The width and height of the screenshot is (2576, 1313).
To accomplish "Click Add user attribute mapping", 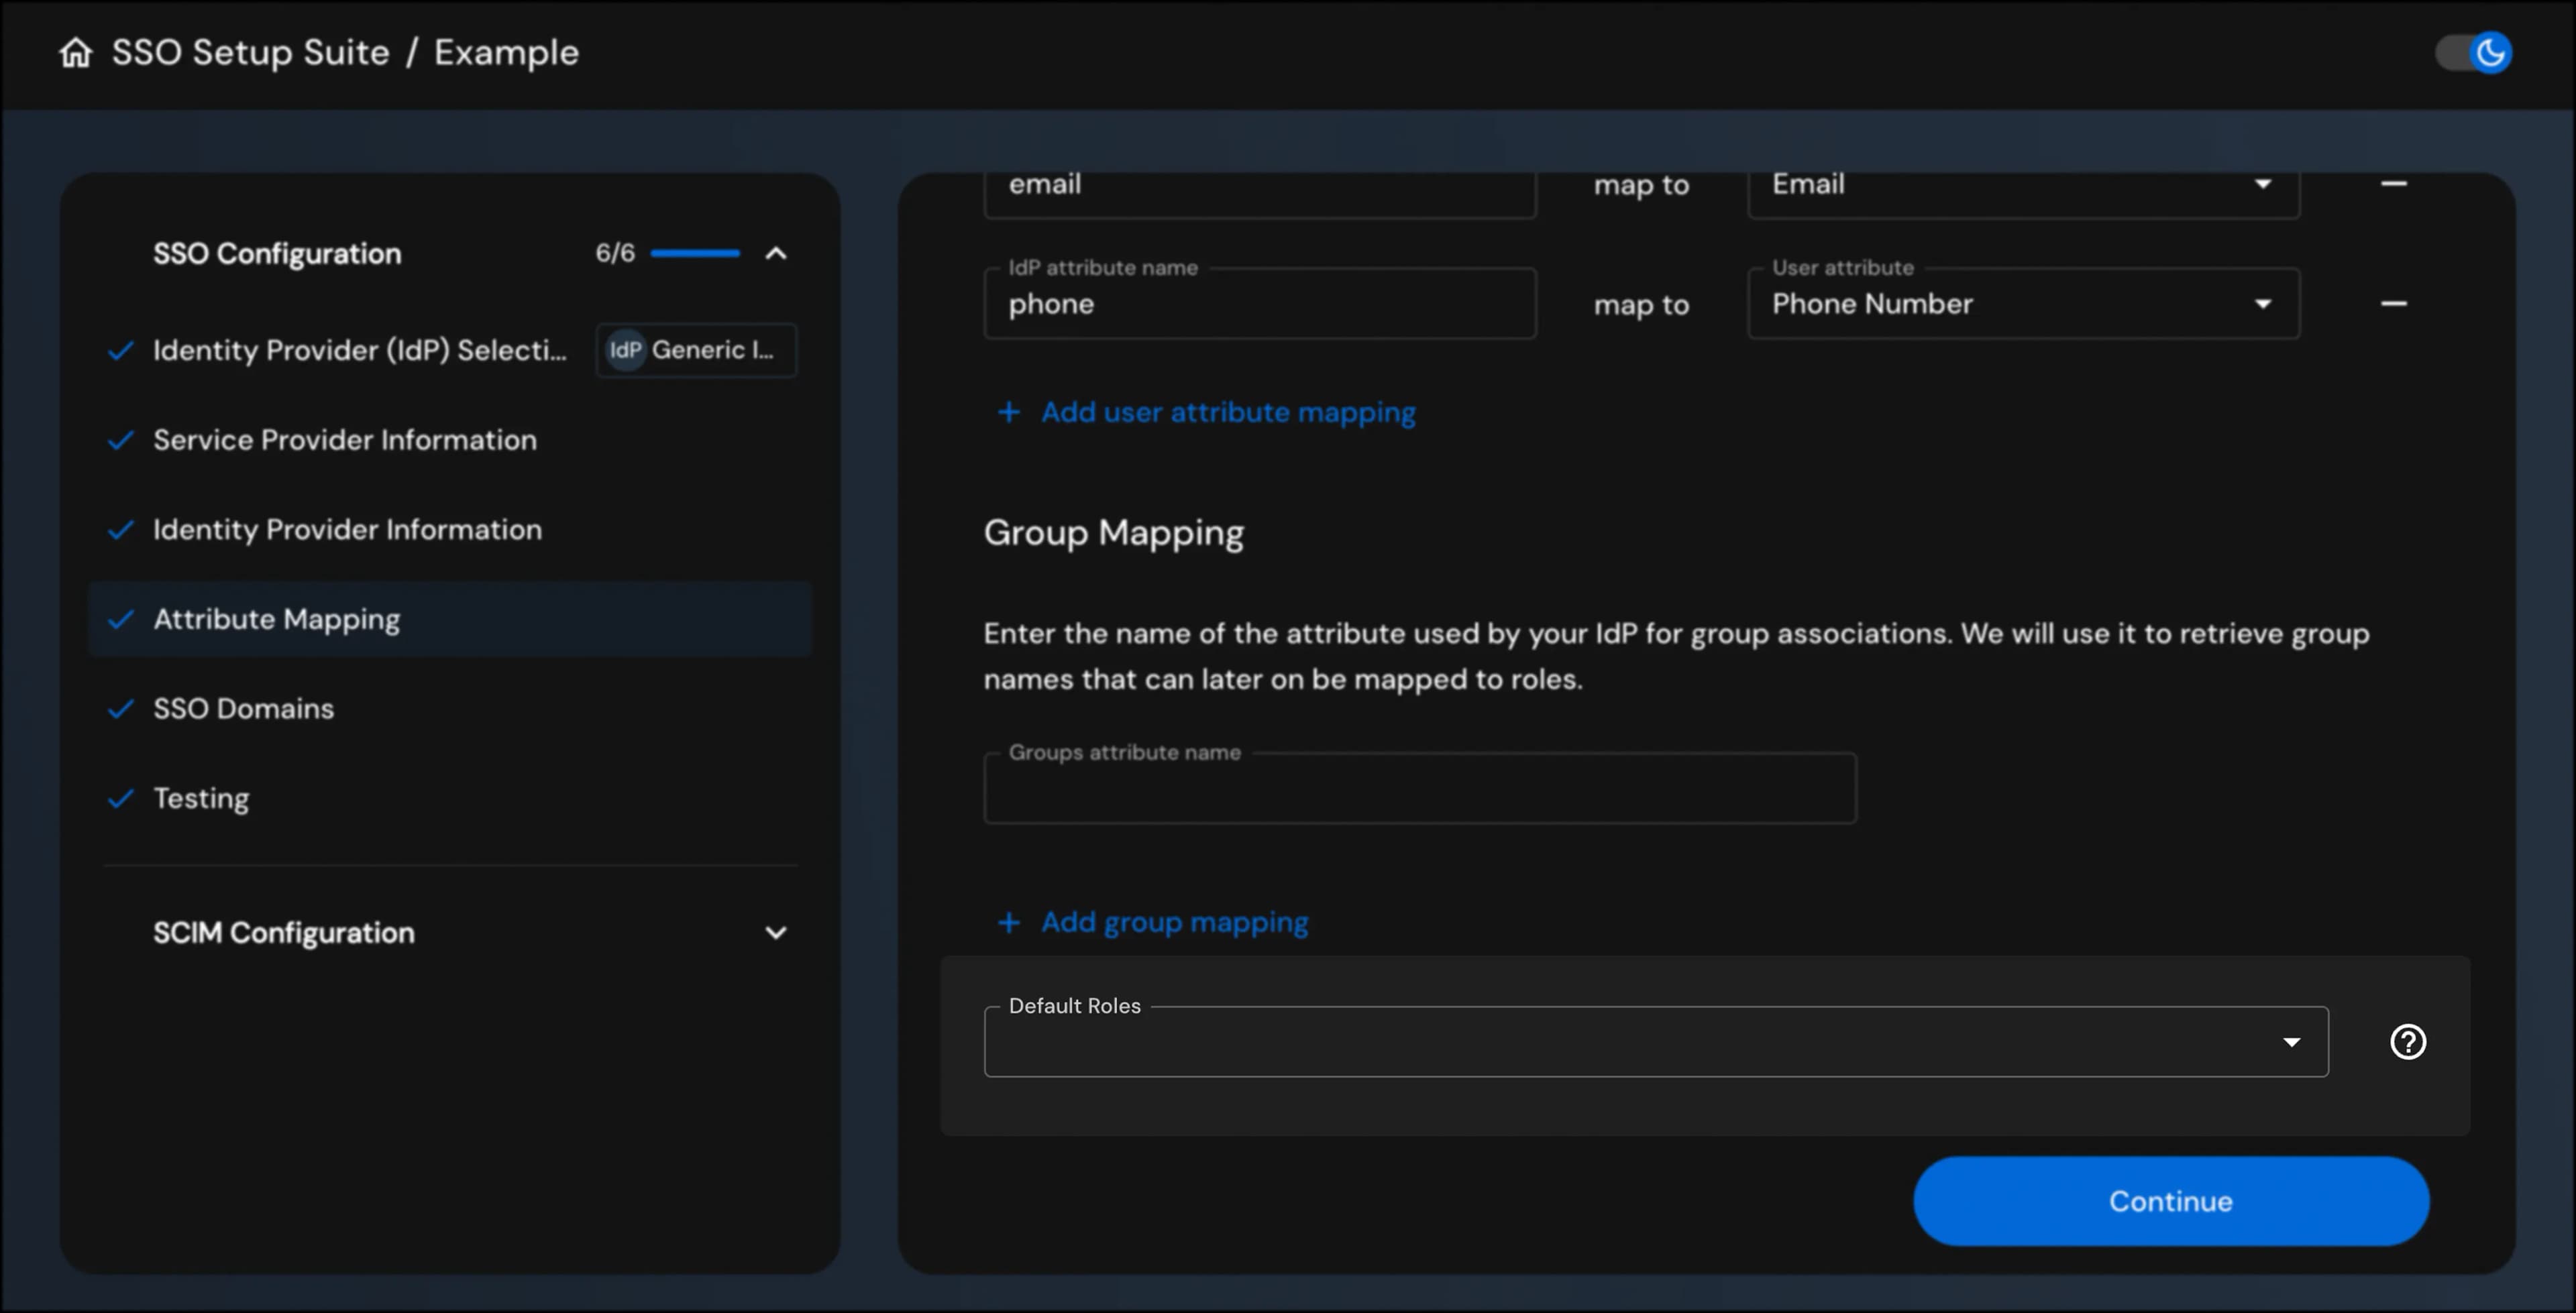I will (x=1227, y=412).
